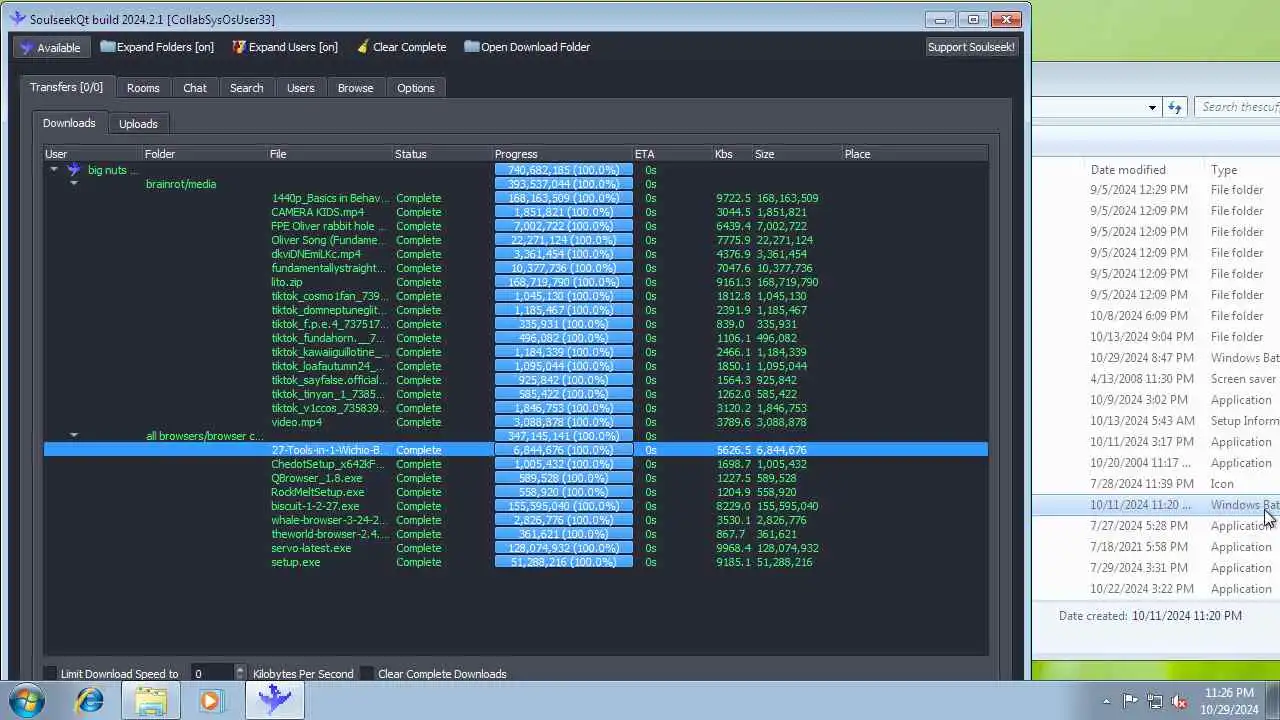Click the volume muted tray icon
Screen dimensions: 1280x720
click(1180, 701)
